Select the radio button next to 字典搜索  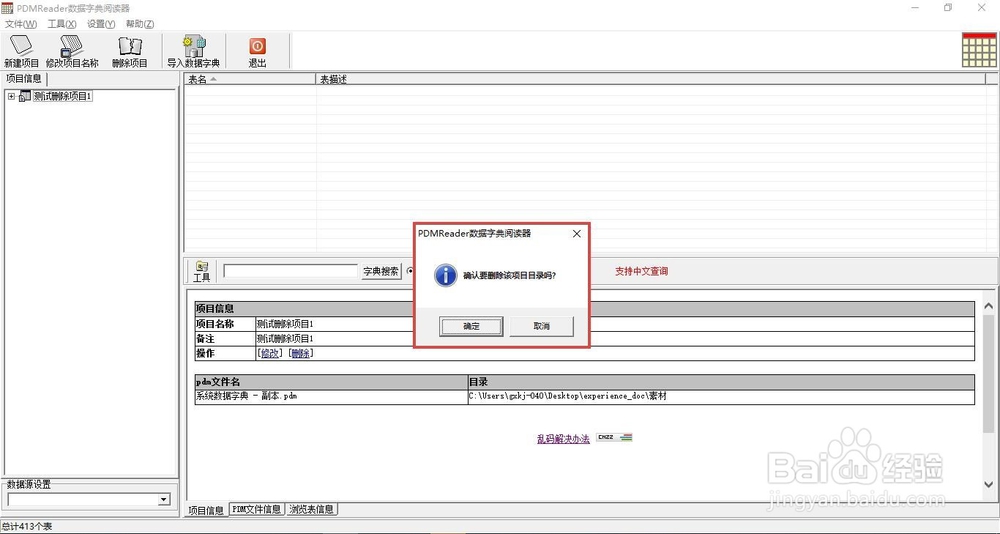point(410,271)
